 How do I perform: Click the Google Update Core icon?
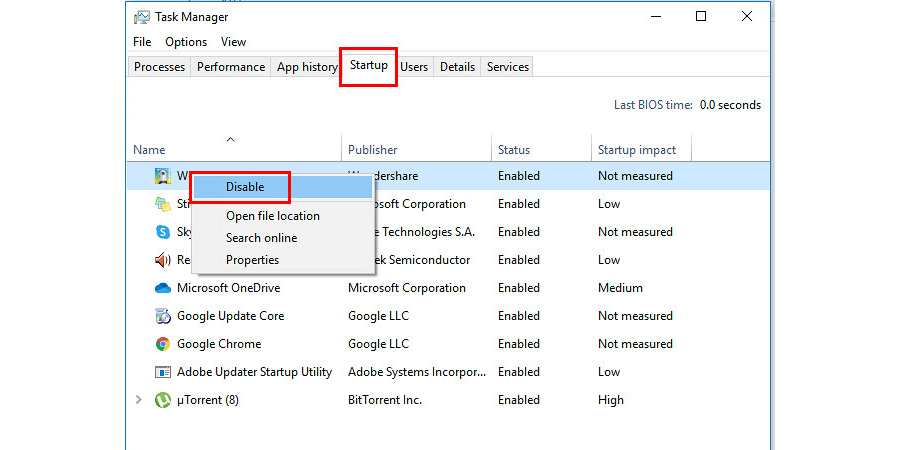coord(163,316)
